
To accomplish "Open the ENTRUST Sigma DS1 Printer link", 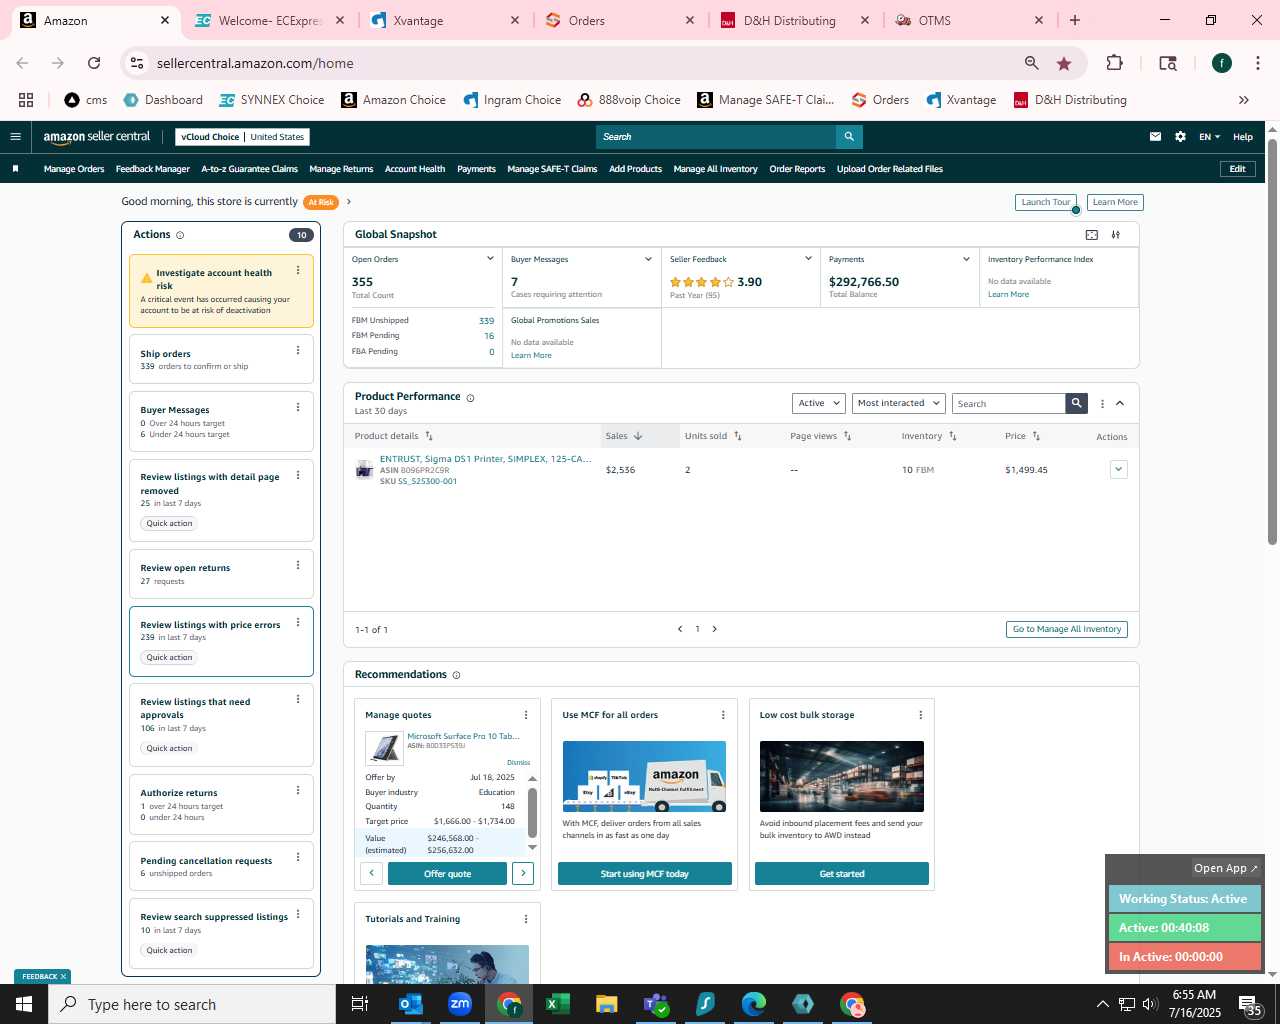I will coord(486,459).
